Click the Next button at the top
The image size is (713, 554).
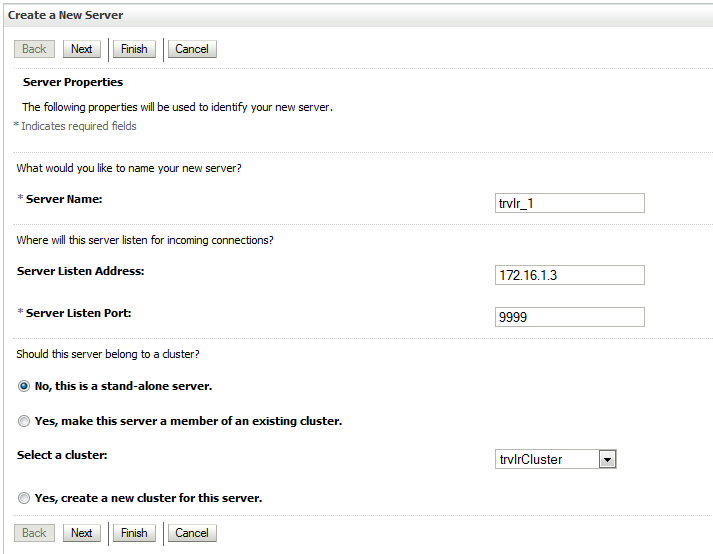tap(81, 49)
